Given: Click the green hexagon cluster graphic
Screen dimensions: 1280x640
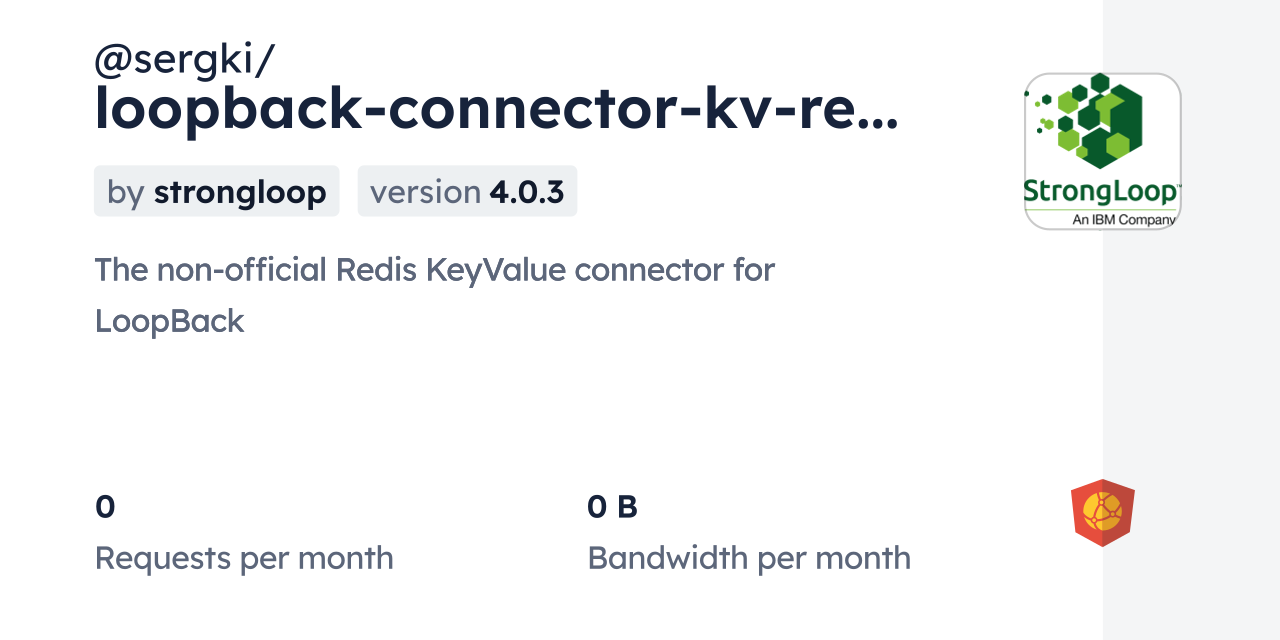Looking at the screenshot, I should pos(1093,122).
